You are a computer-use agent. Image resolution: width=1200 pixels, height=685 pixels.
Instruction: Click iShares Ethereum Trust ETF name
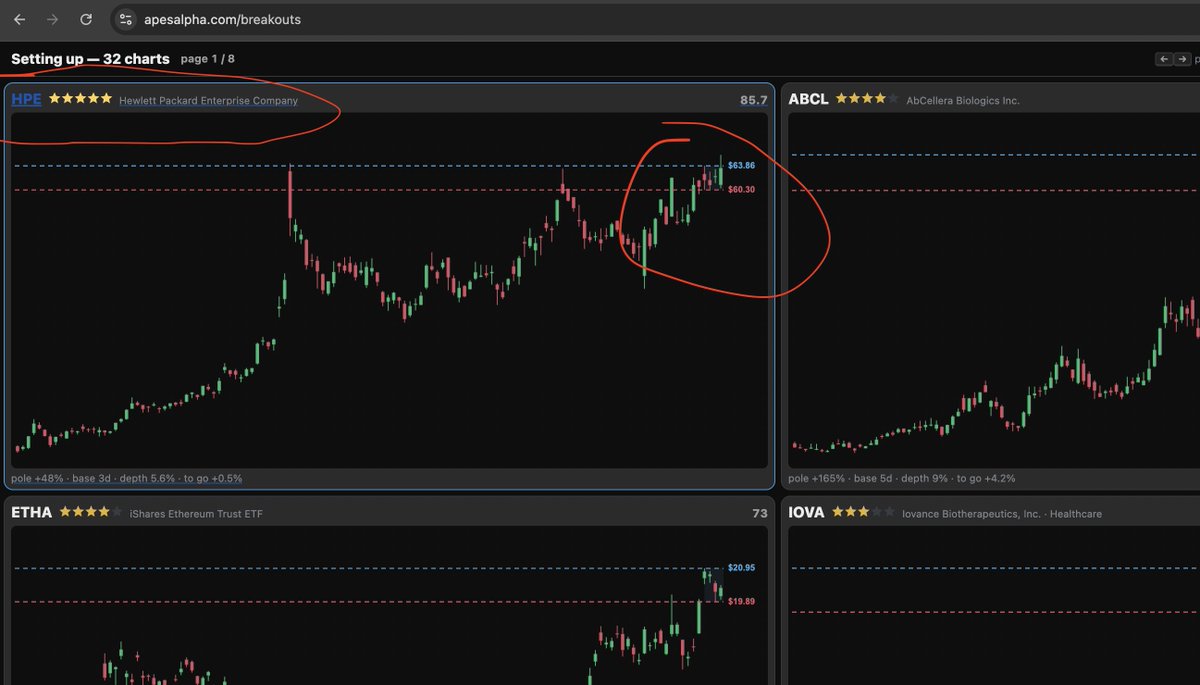point(196,514)
